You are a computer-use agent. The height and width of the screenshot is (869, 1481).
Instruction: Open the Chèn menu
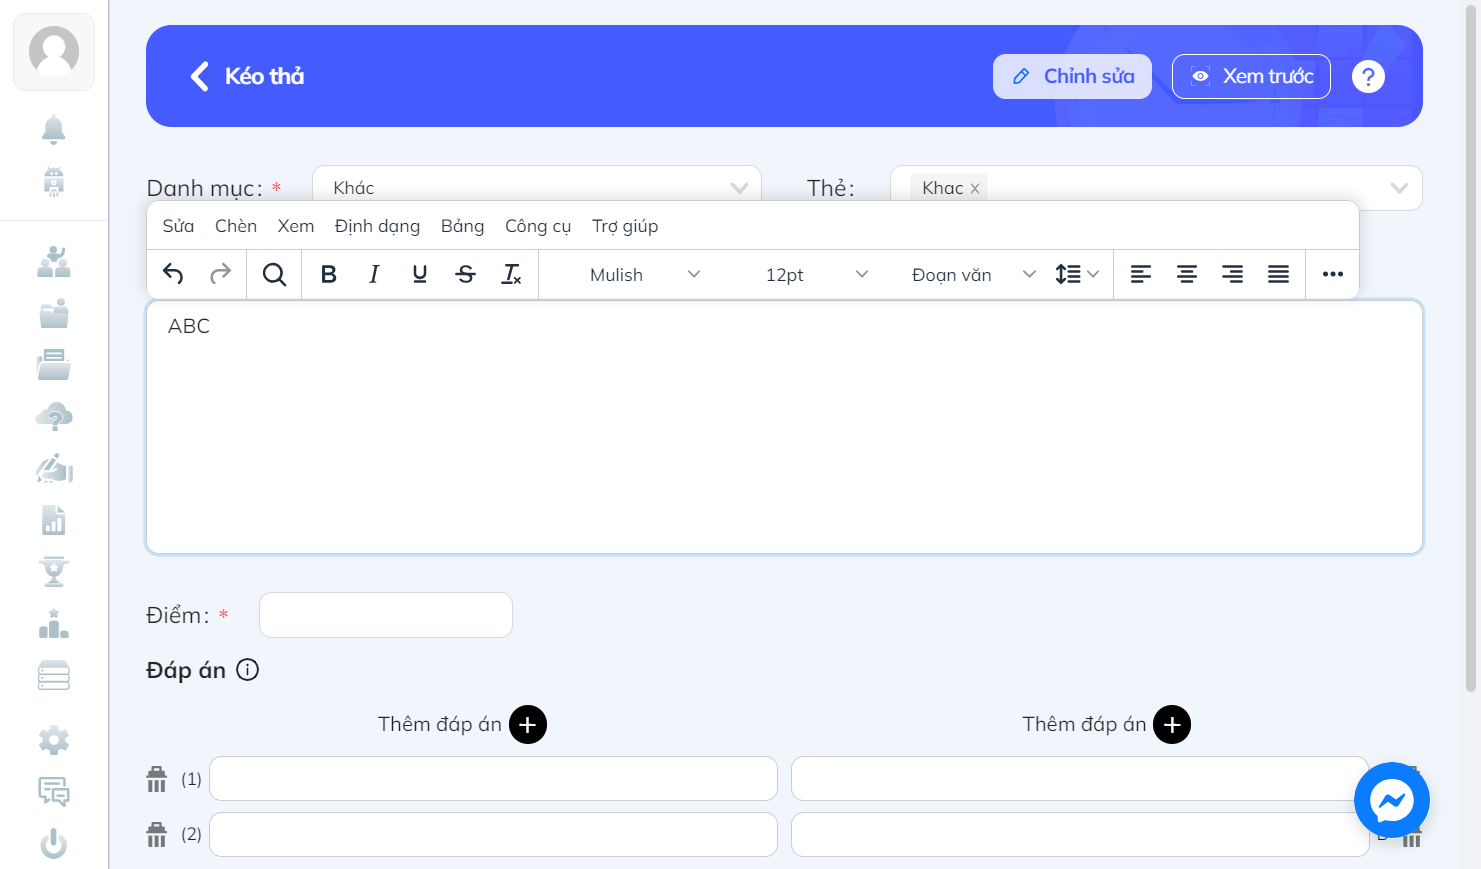[x=236, y=226]
